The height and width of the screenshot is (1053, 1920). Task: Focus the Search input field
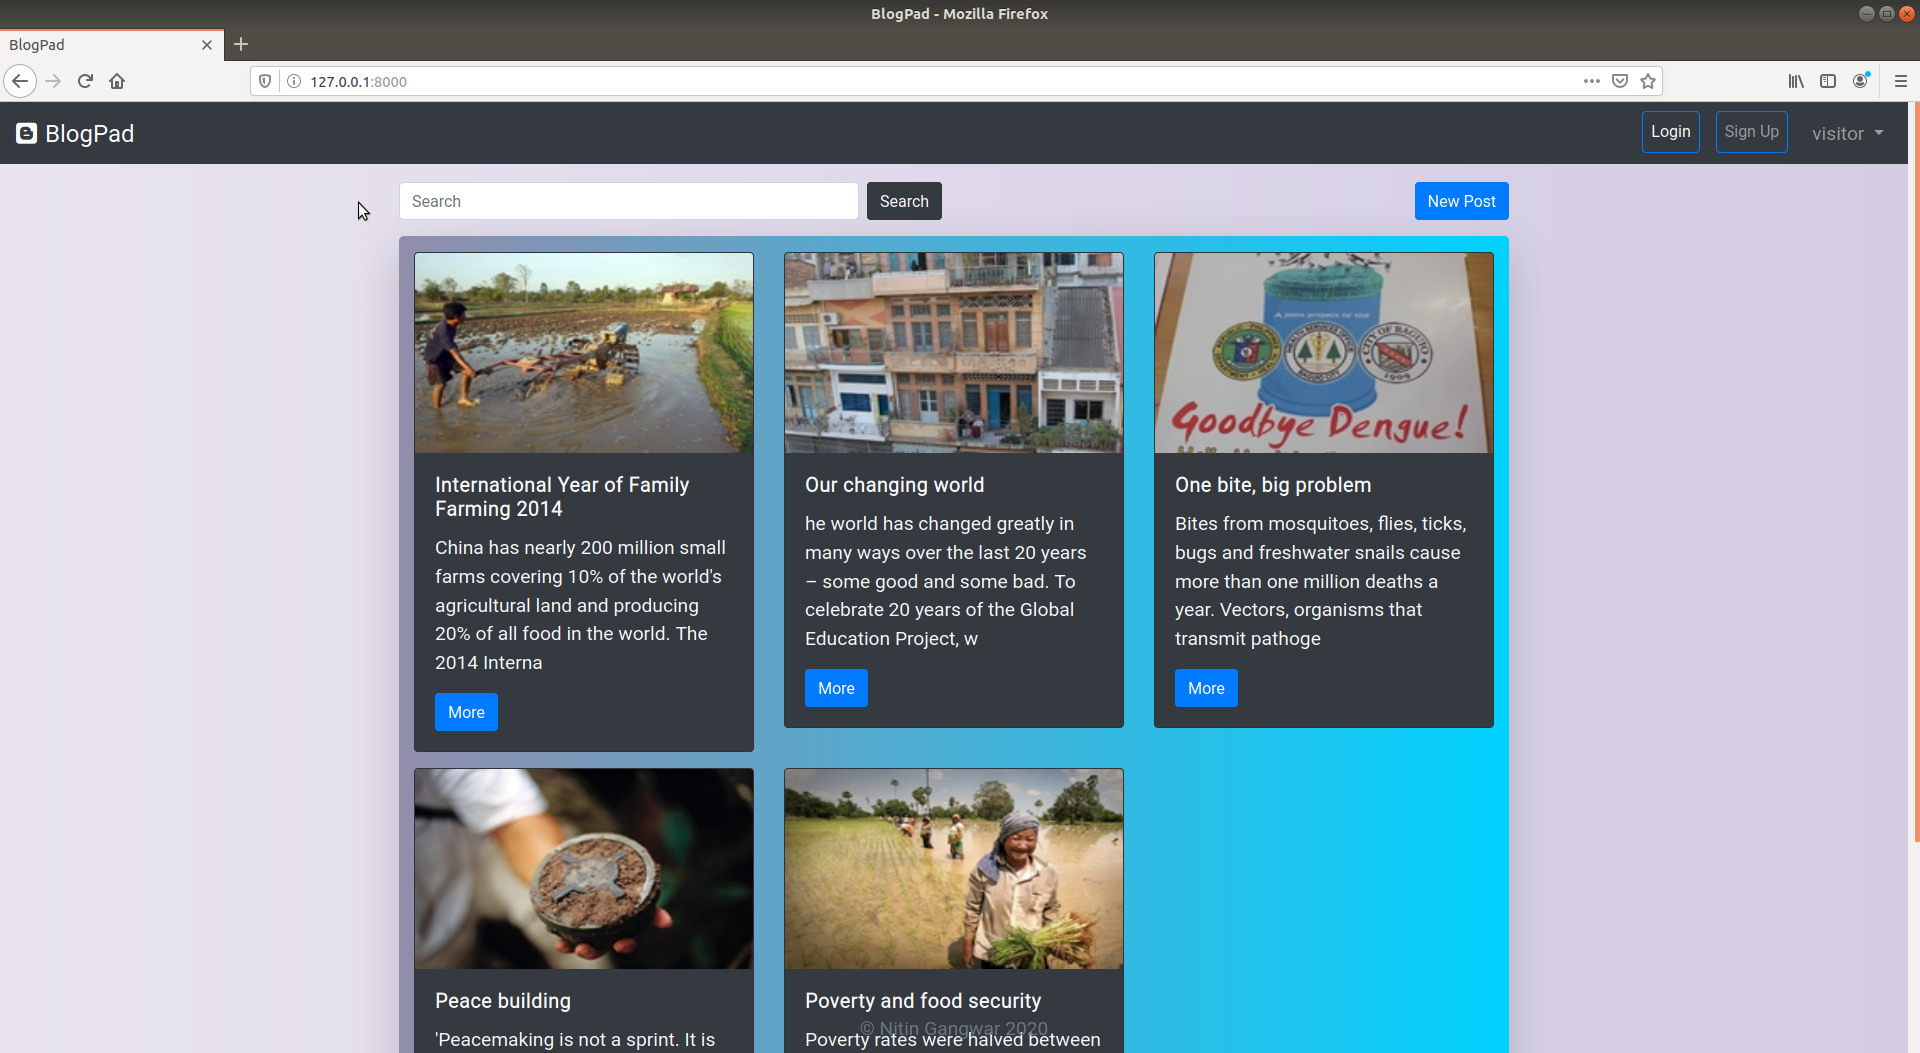tap(628, 201)
